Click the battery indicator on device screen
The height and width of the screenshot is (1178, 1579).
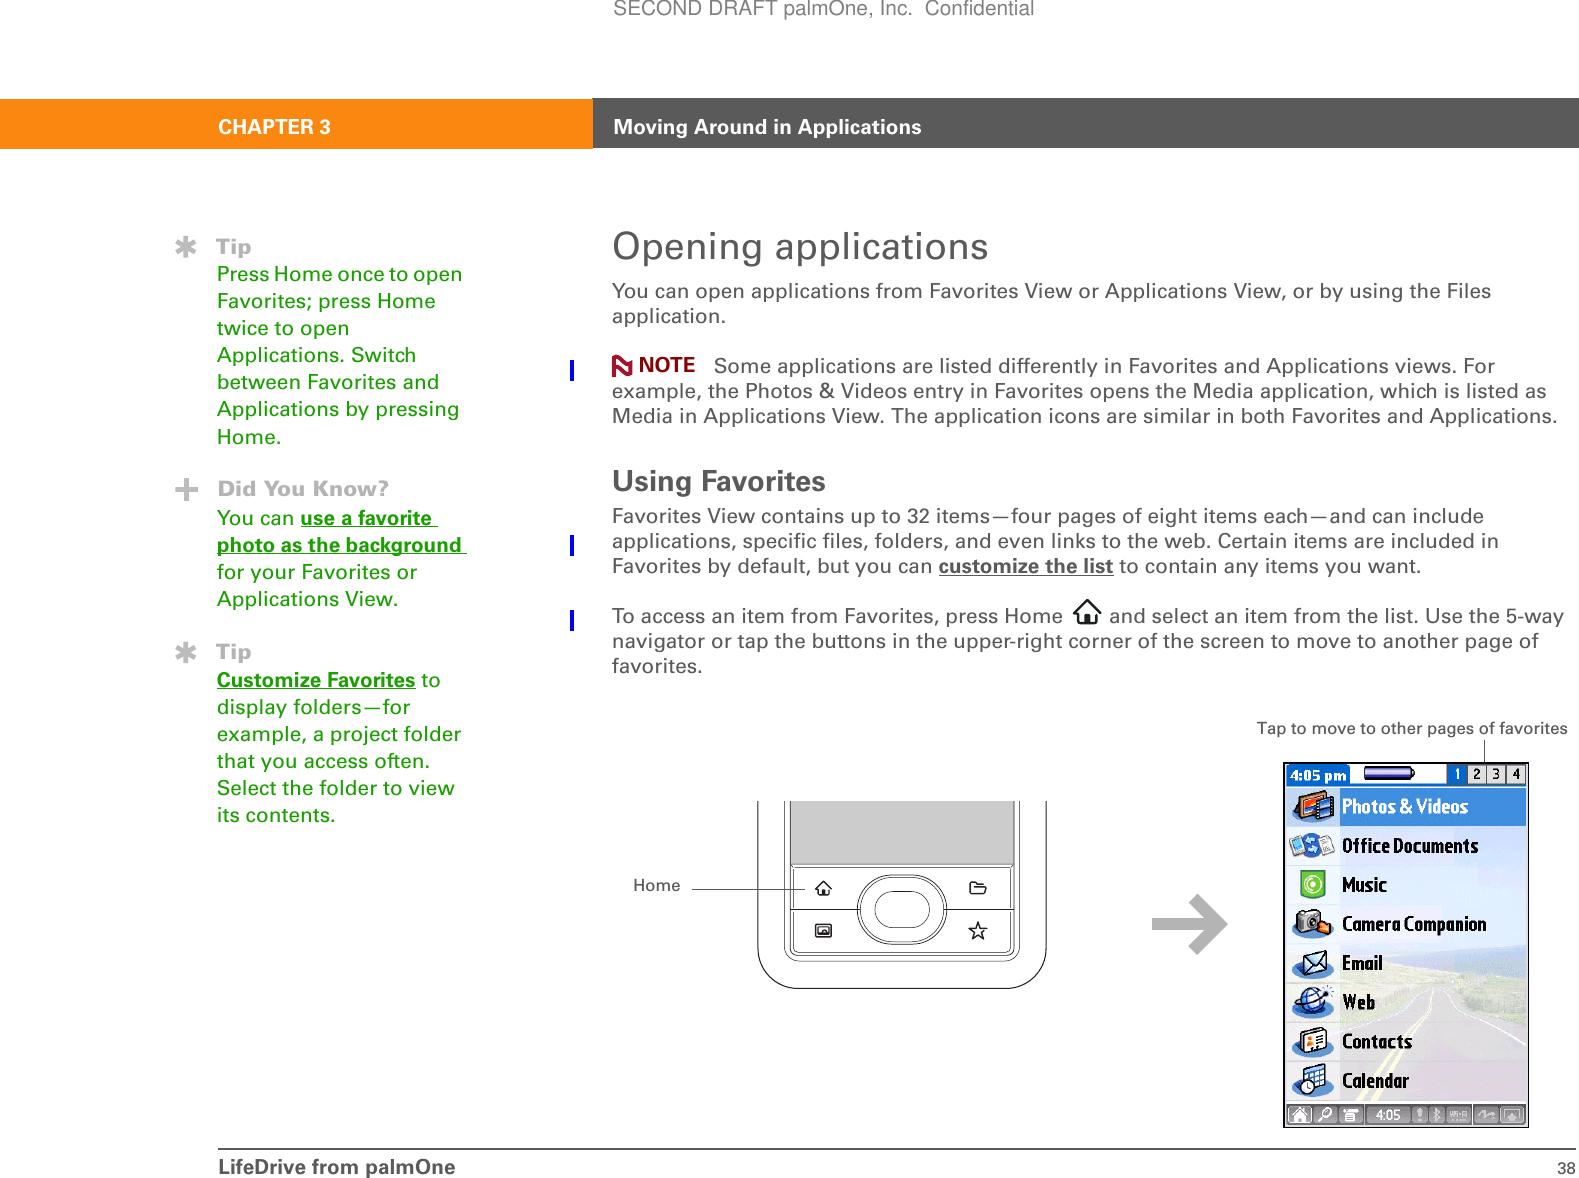[x=1389, y=773]
